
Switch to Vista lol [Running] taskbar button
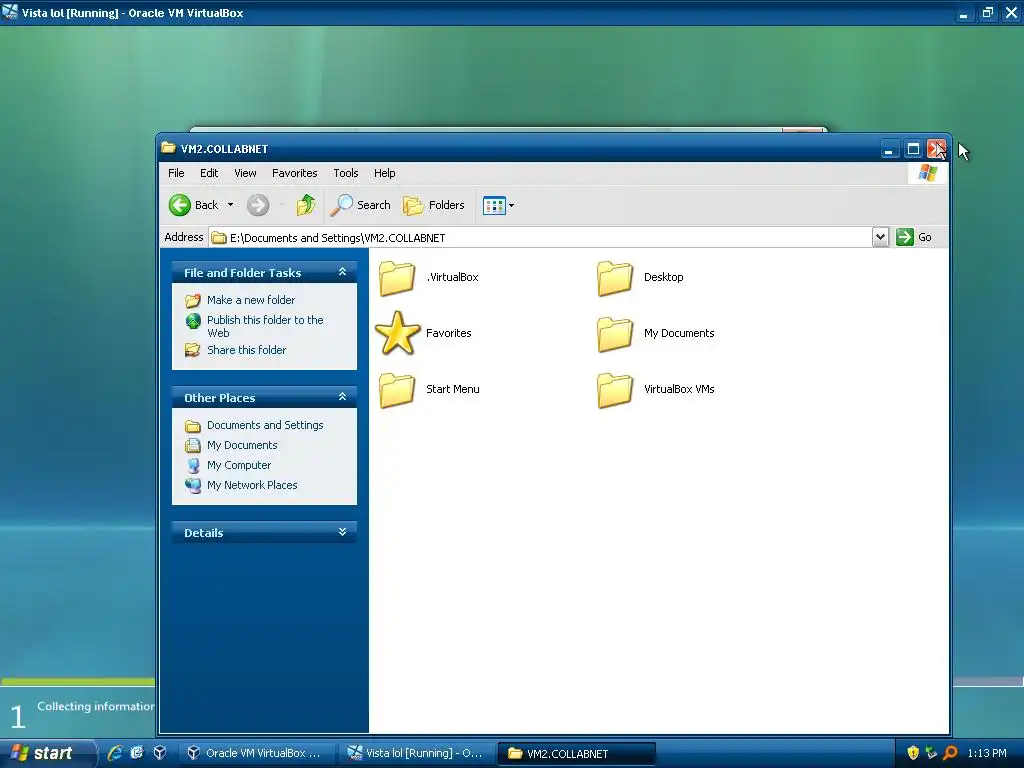click(x=417, y=753)
